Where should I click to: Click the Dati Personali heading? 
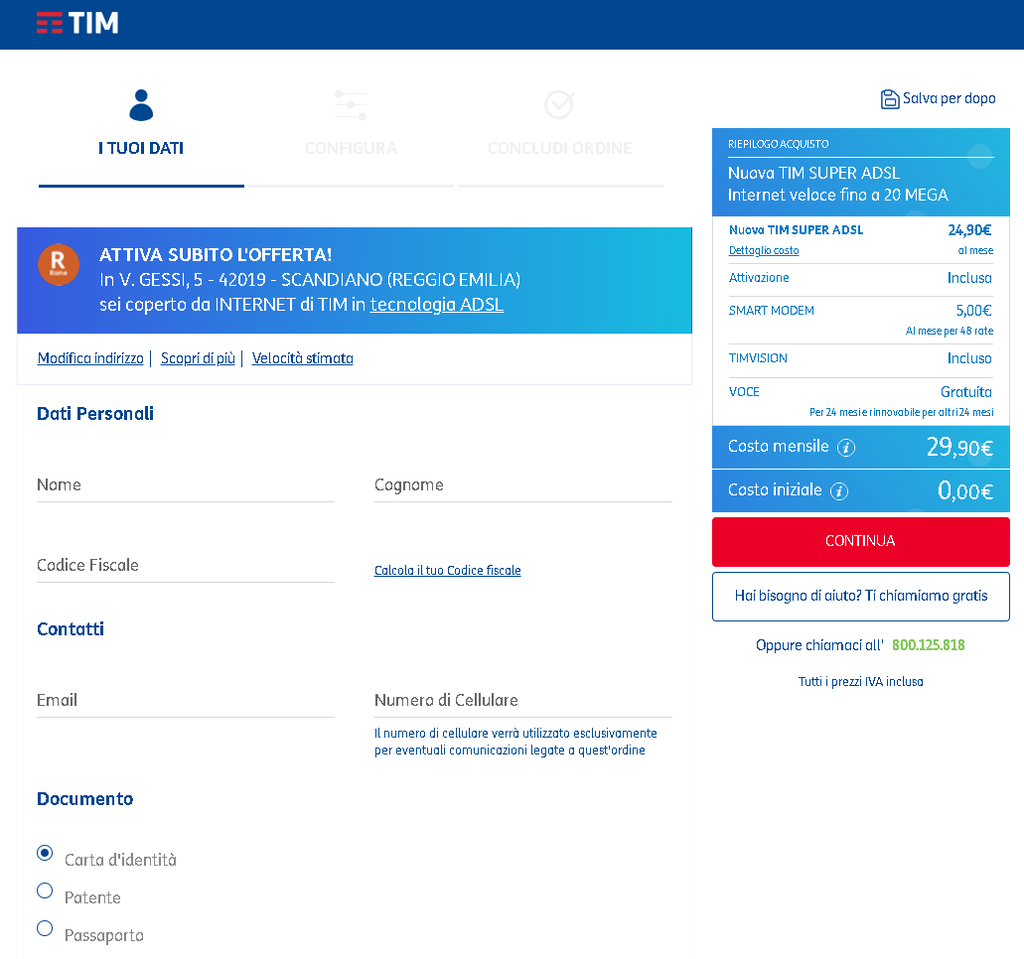click(95, 414)
